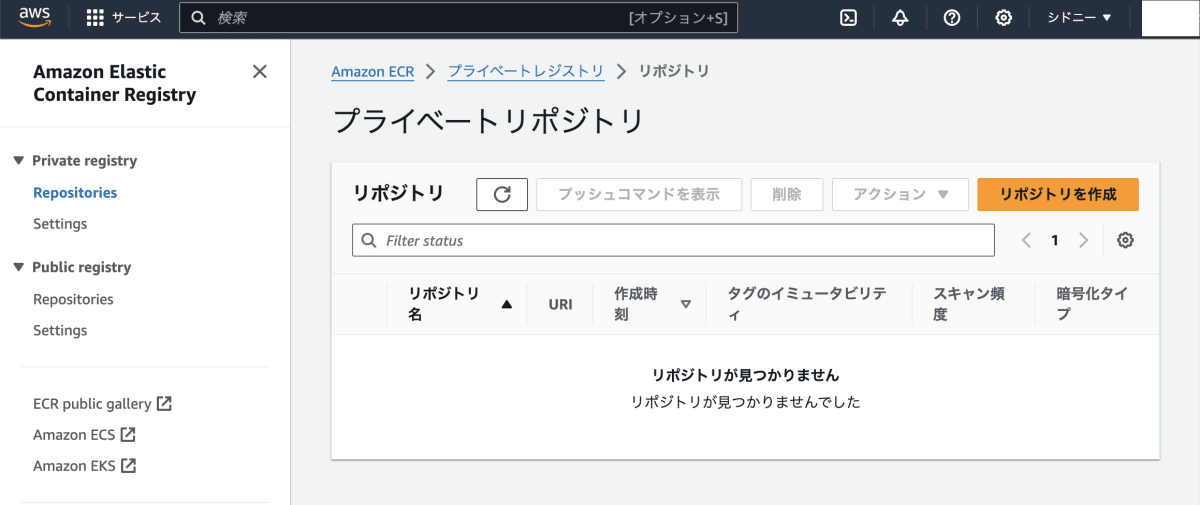Click リポジトリを作成 button
This screenshot has width=1200, height=505.
pos(1058,194)
